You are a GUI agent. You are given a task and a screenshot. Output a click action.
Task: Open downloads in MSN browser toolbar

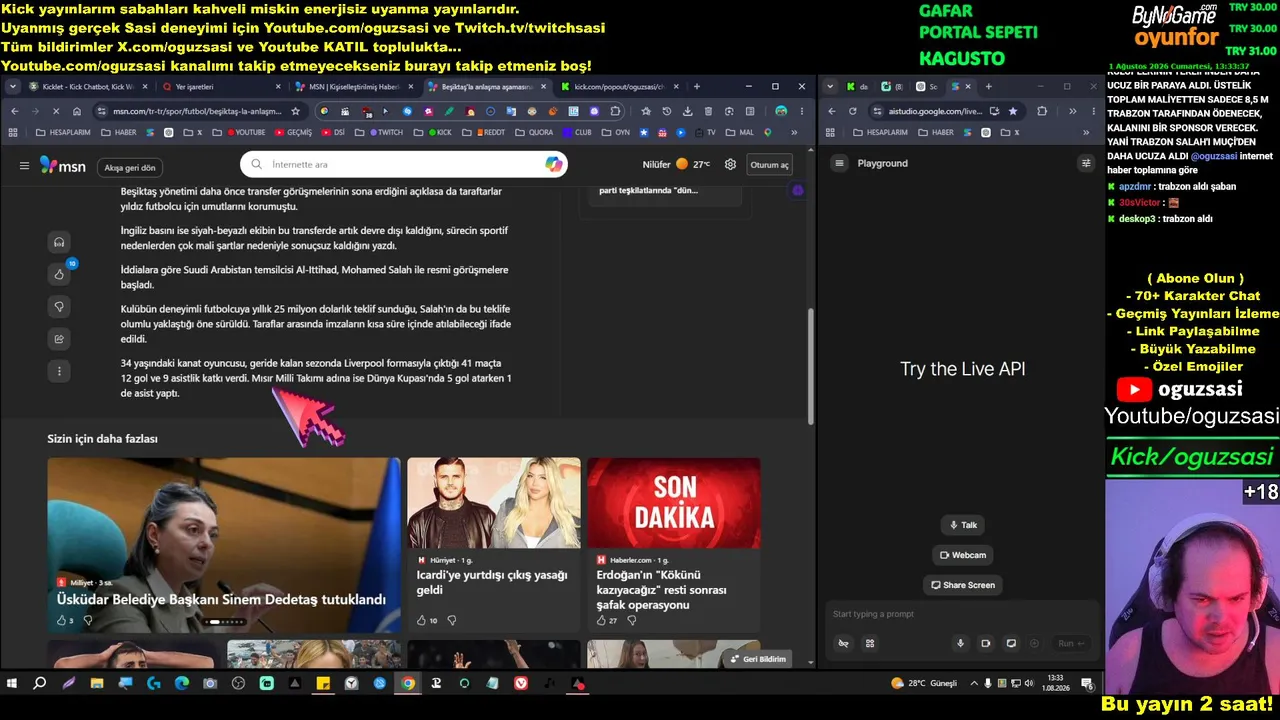(x=687, y=111)
